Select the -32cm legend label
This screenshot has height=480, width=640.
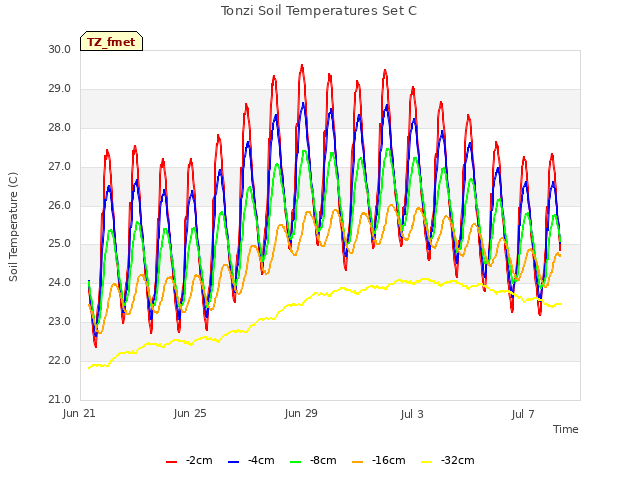coord(458,461)
